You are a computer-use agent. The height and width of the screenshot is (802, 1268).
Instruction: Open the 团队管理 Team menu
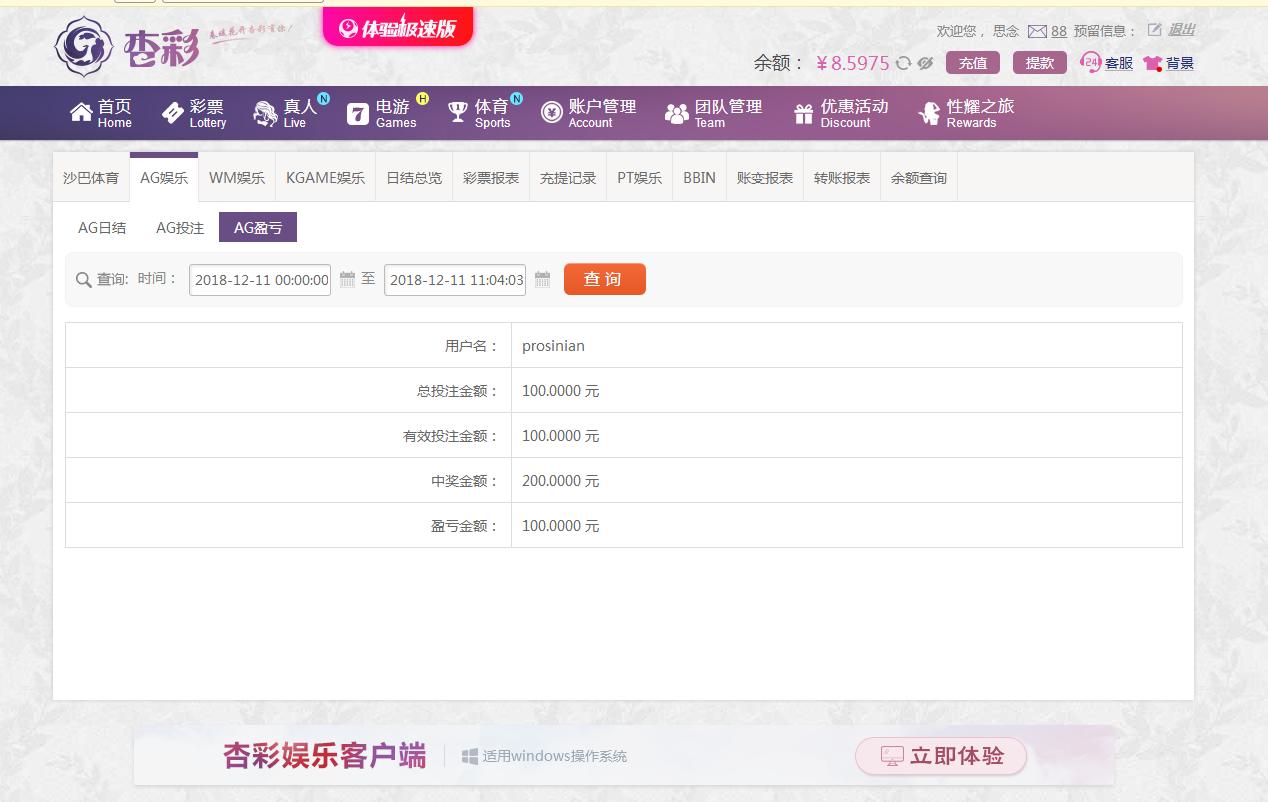(x=714, y=113)
